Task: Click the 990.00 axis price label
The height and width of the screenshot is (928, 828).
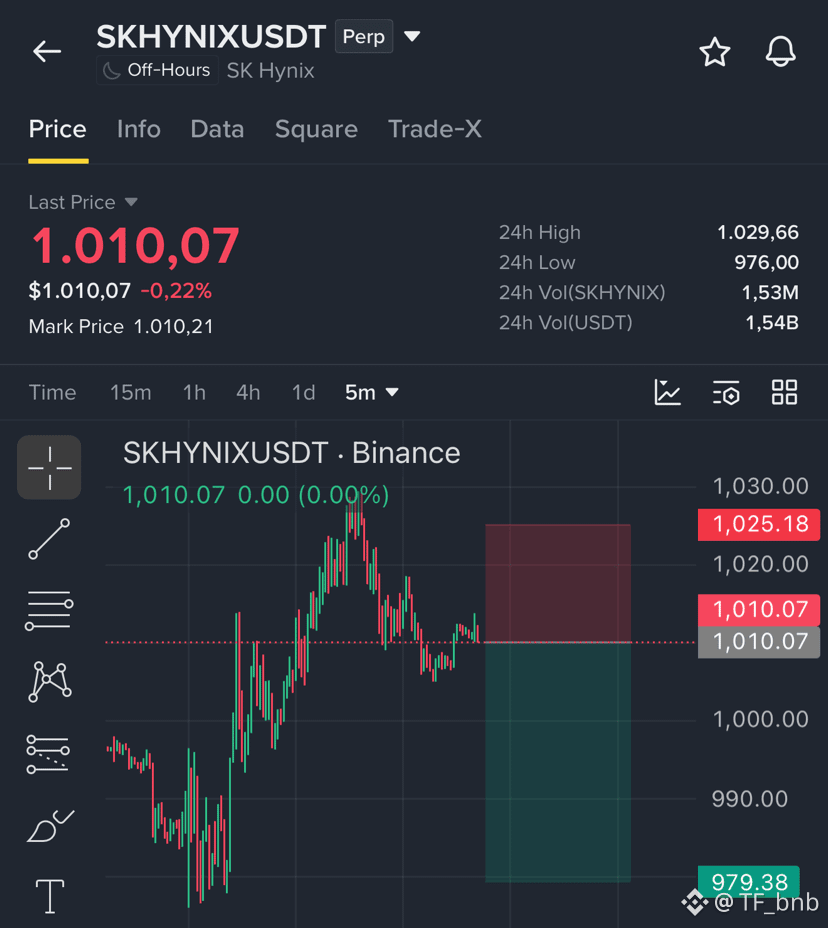Action: click(749, 799)
